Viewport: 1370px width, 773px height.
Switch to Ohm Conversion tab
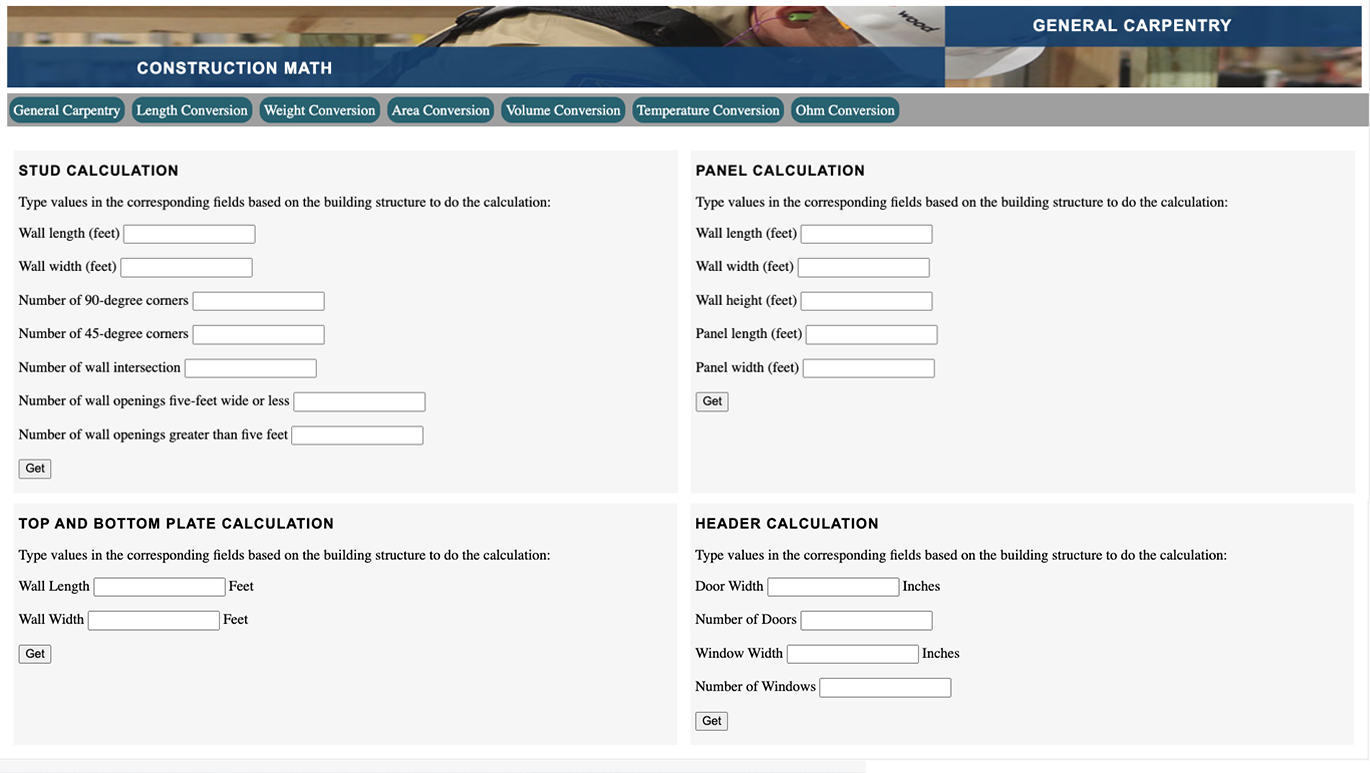click(x=845, y=110)
